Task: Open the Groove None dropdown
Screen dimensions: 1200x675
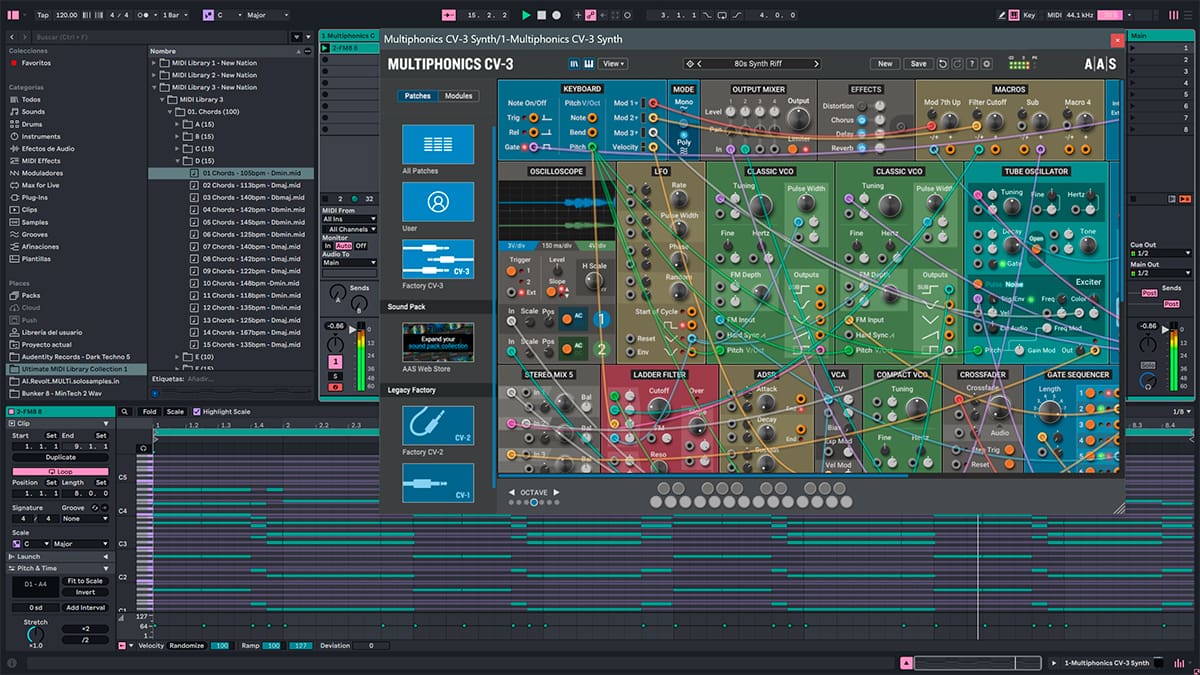Action: tap(84, 518)
